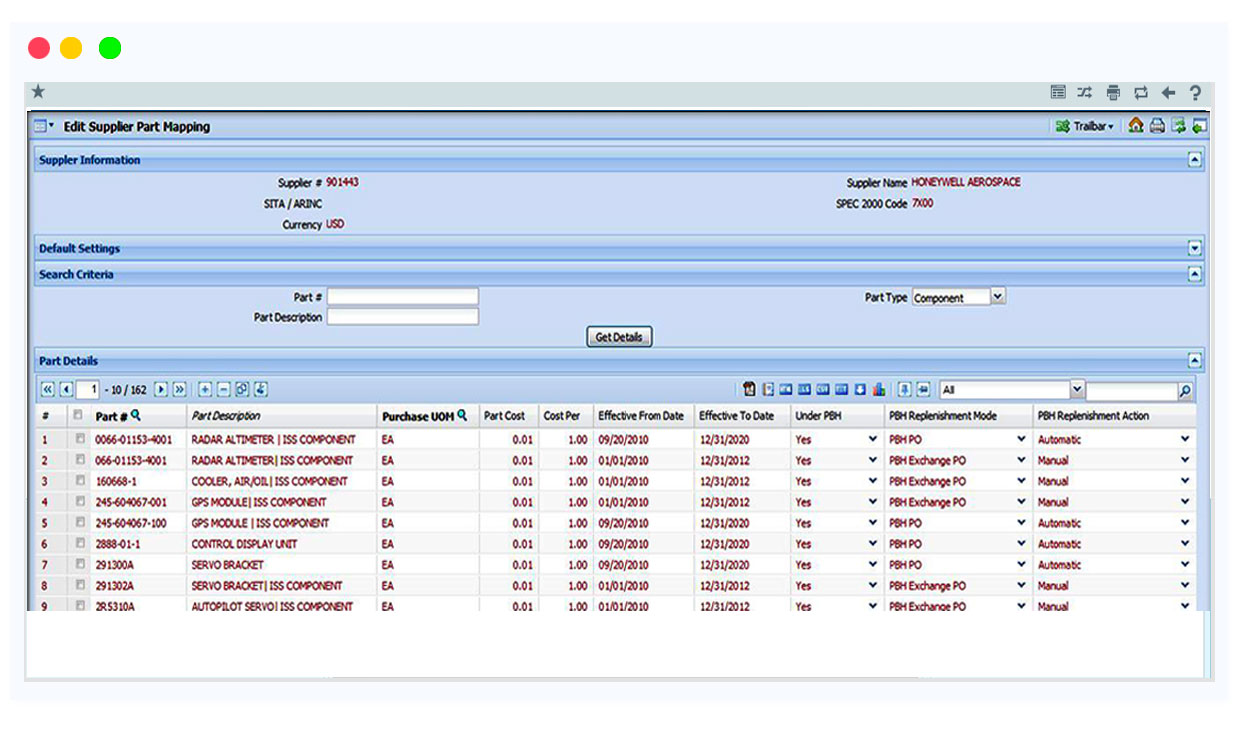Open help with the question mark icon
The height and width of the screenshot is (732, 1250).
tap(1195, 93)
